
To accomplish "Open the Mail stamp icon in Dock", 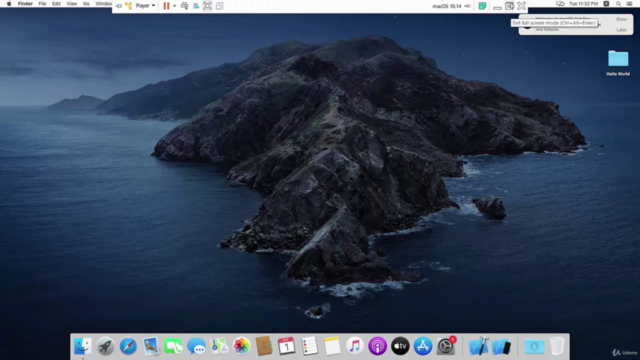I will (151, 346).
